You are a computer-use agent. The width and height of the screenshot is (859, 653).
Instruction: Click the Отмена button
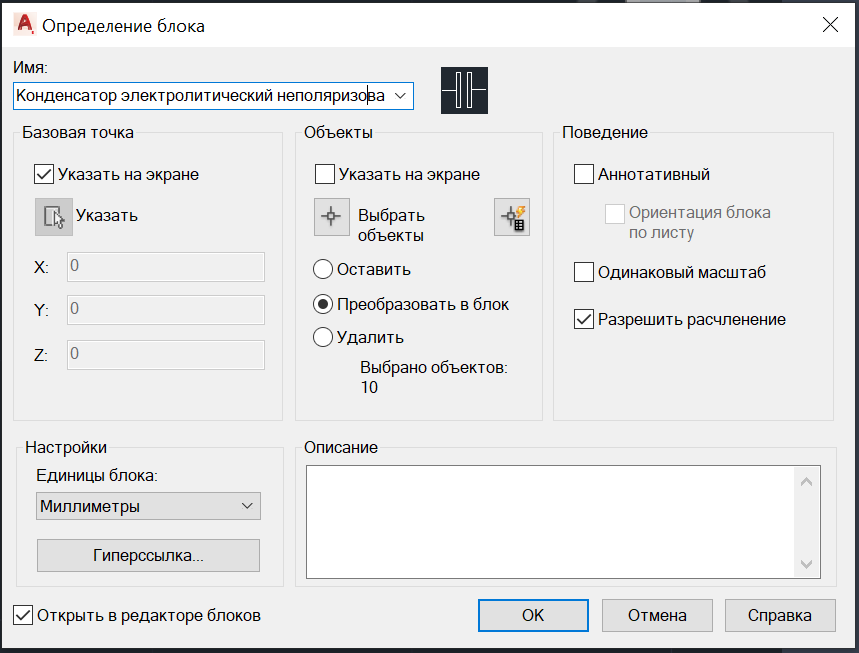point(657,615)
